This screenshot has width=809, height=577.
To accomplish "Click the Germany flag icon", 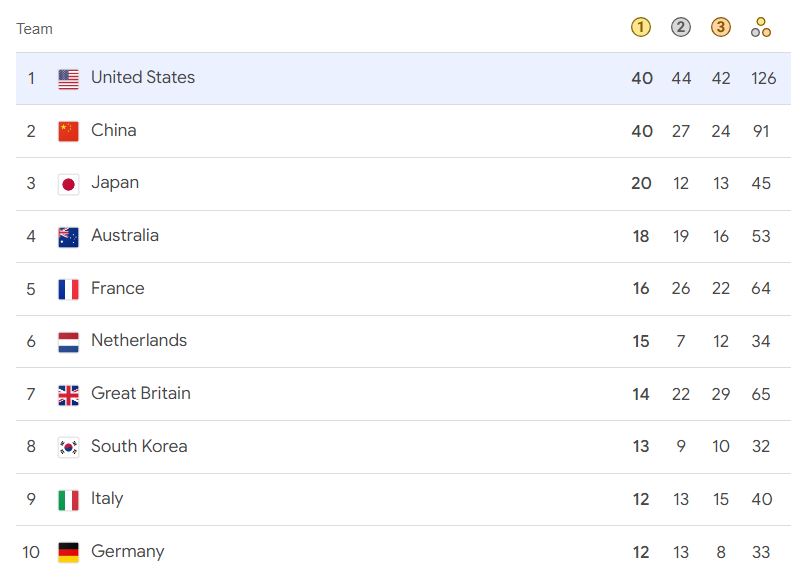I will [69, 552].
